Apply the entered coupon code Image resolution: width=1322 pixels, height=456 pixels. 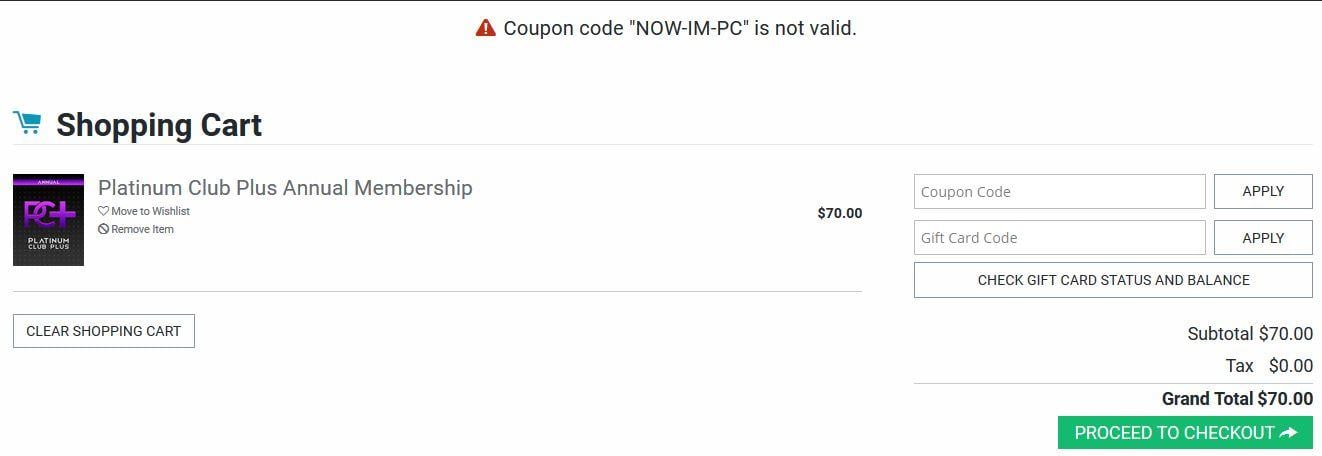pos(1262,192)
